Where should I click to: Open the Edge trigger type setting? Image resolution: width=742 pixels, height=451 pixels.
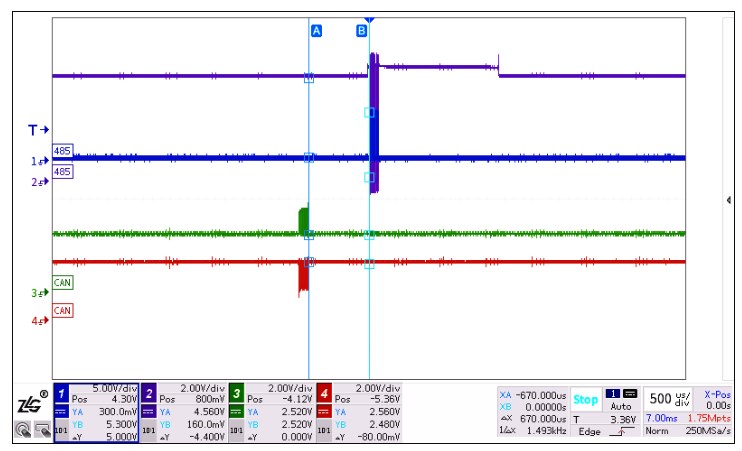coord(590,431)
